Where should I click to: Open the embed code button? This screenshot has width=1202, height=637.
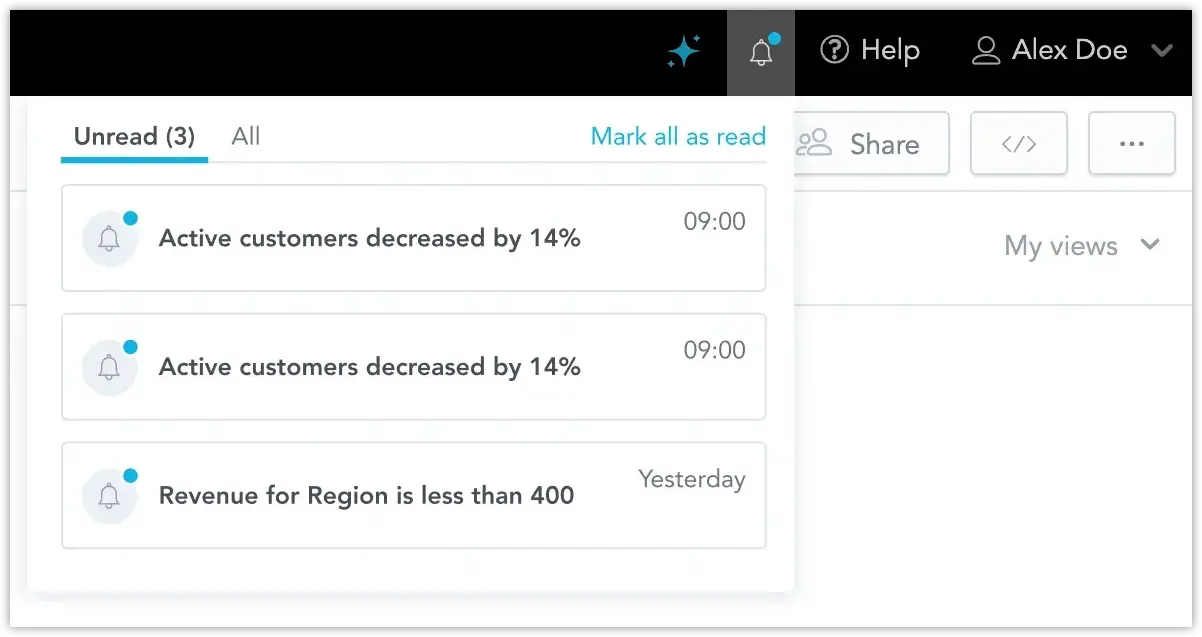pos(1018,144)
